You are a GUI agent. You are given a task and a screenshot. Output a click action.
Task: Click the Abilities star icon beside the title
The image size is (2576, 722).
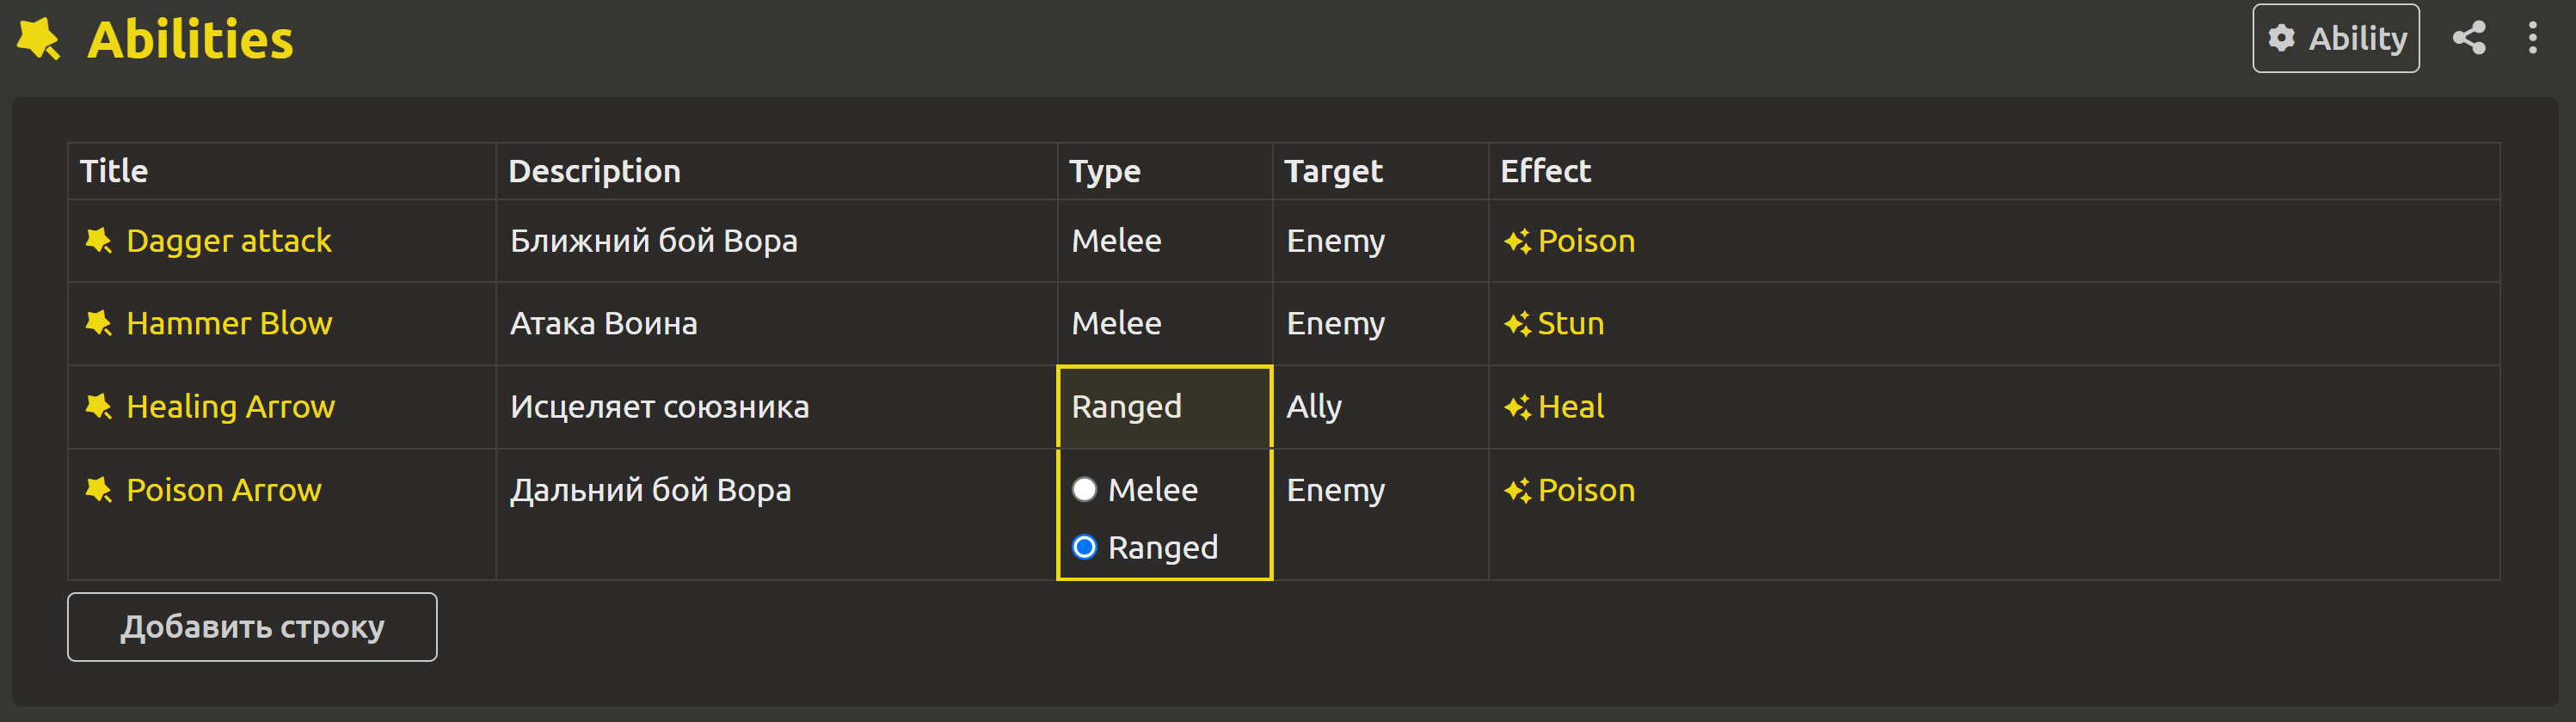[39, 39]
